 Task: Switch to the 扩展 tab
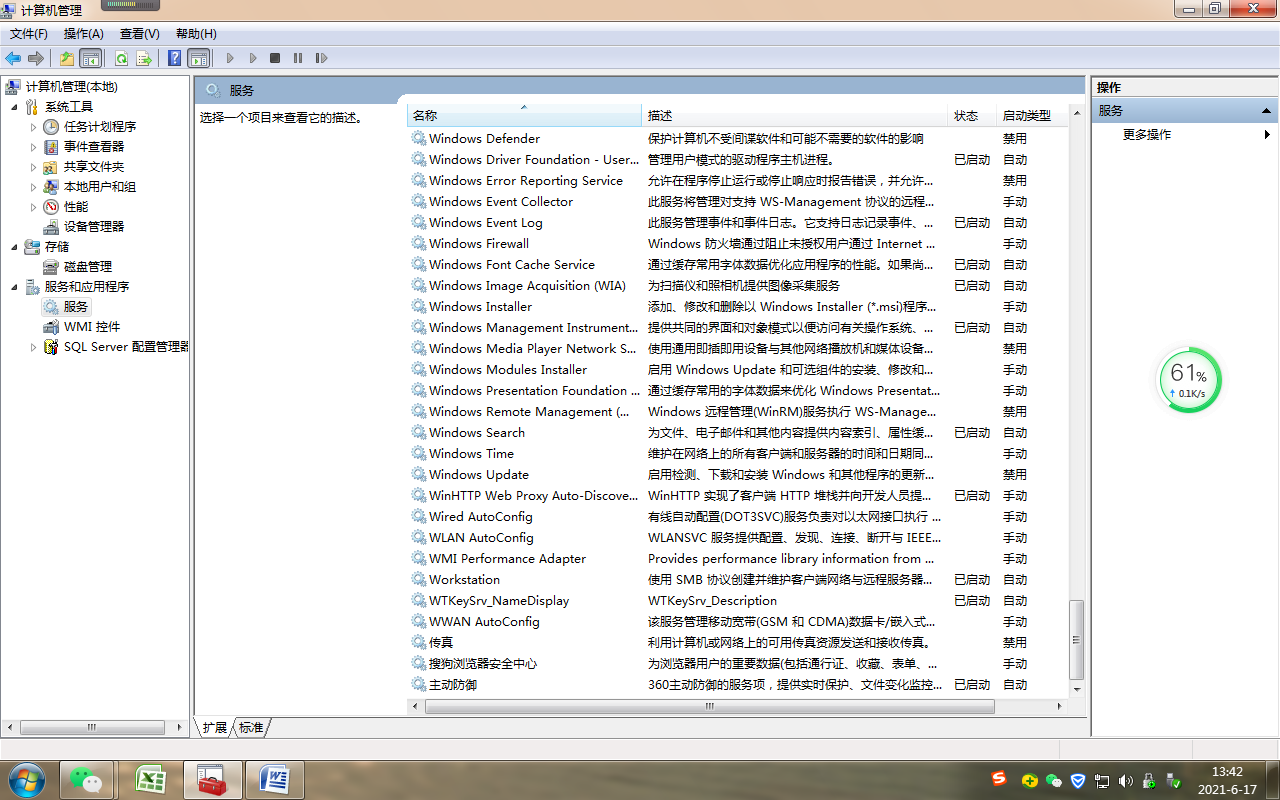tap(215, 728)
